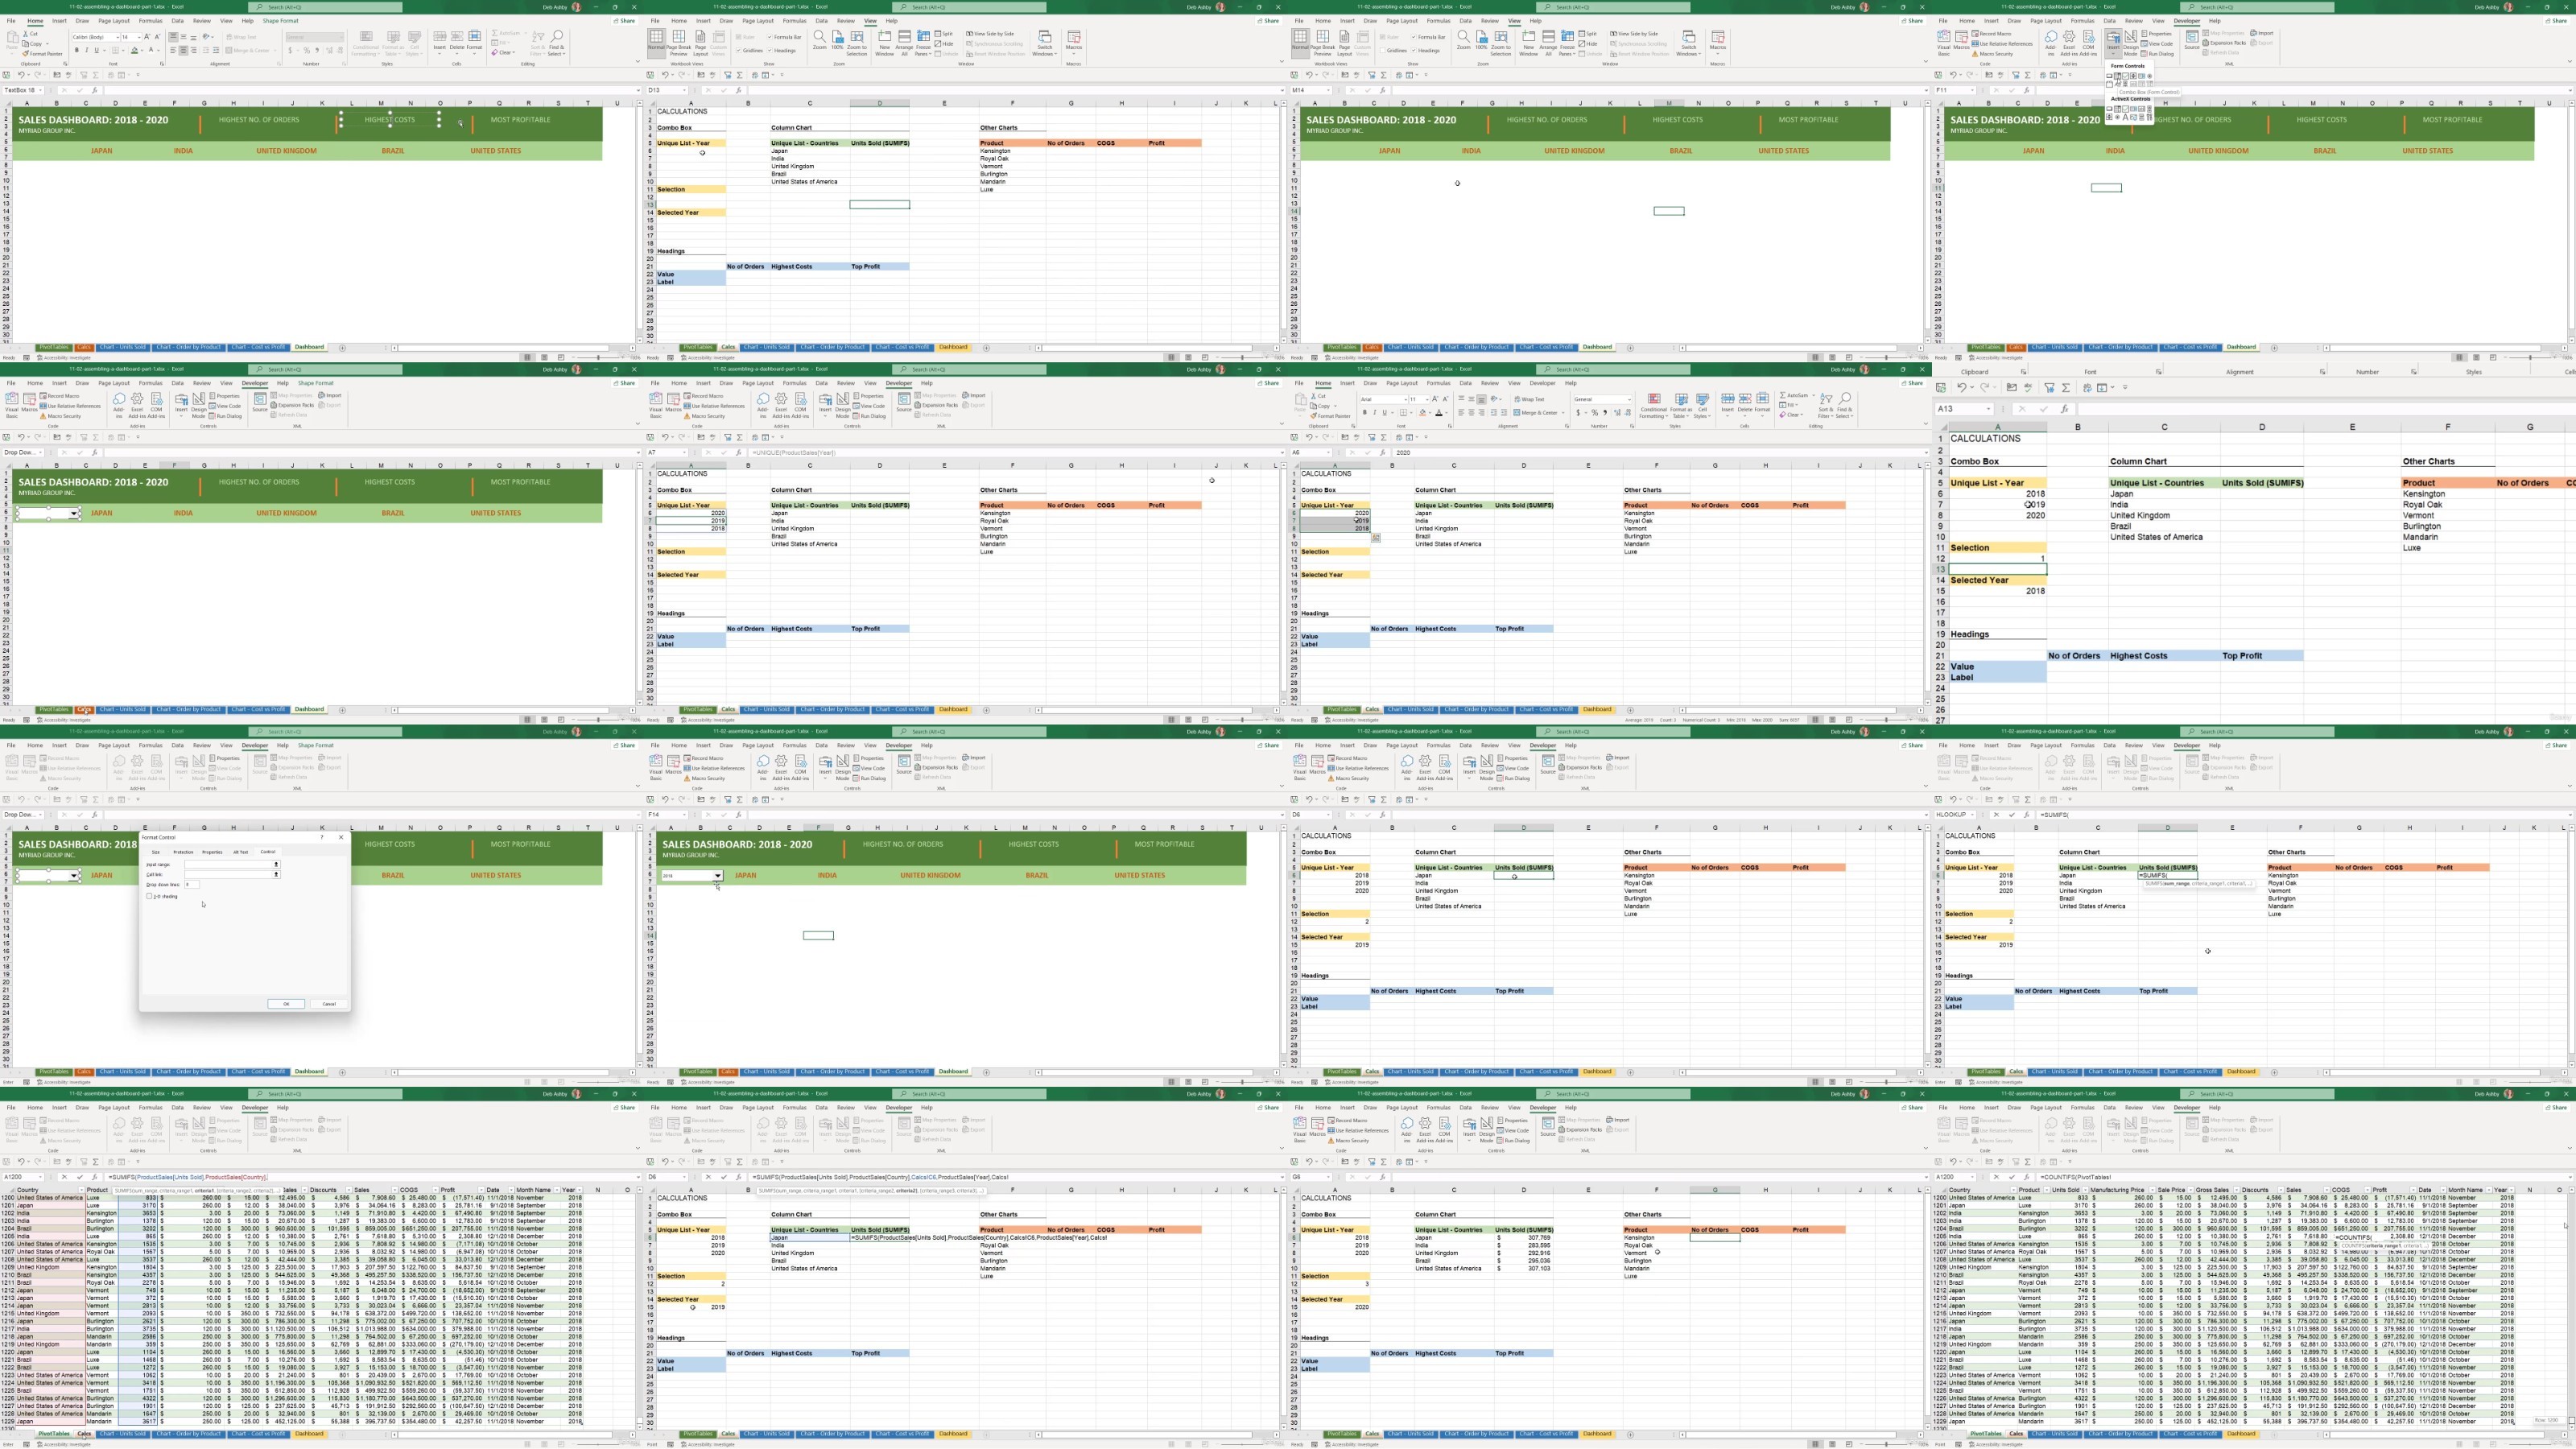The image size is (2576, 1449).
Task: Click Cancel in the Format Control dialog
Action: pyautogui.click(x=329, y=1004)
